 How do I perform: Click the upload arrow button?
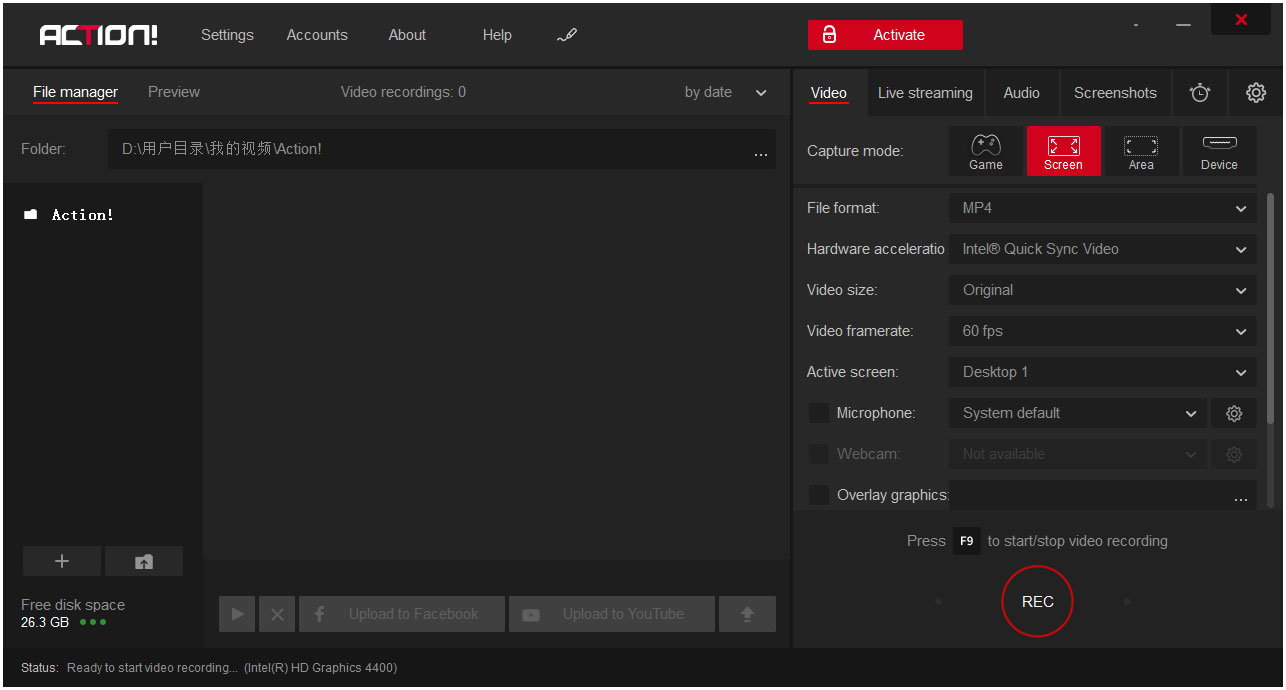point(747,614)
